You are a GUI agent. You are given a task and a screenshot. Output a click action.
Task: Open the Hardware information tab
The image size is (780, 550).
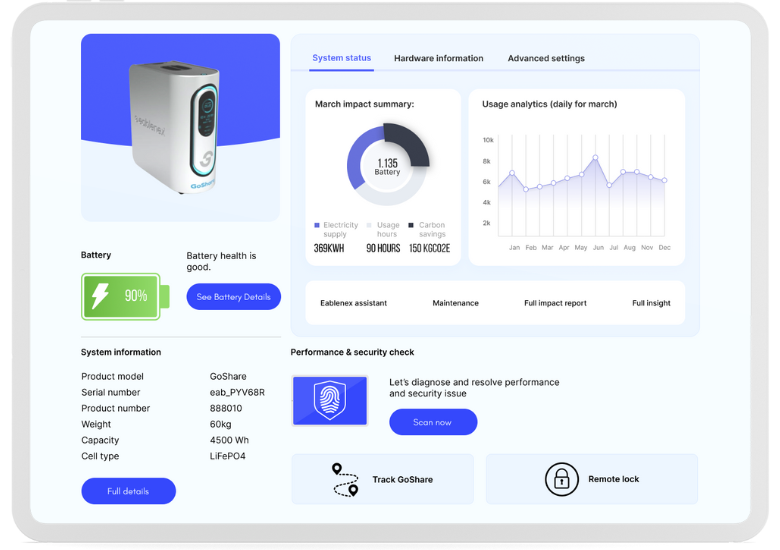coord(438,58)
